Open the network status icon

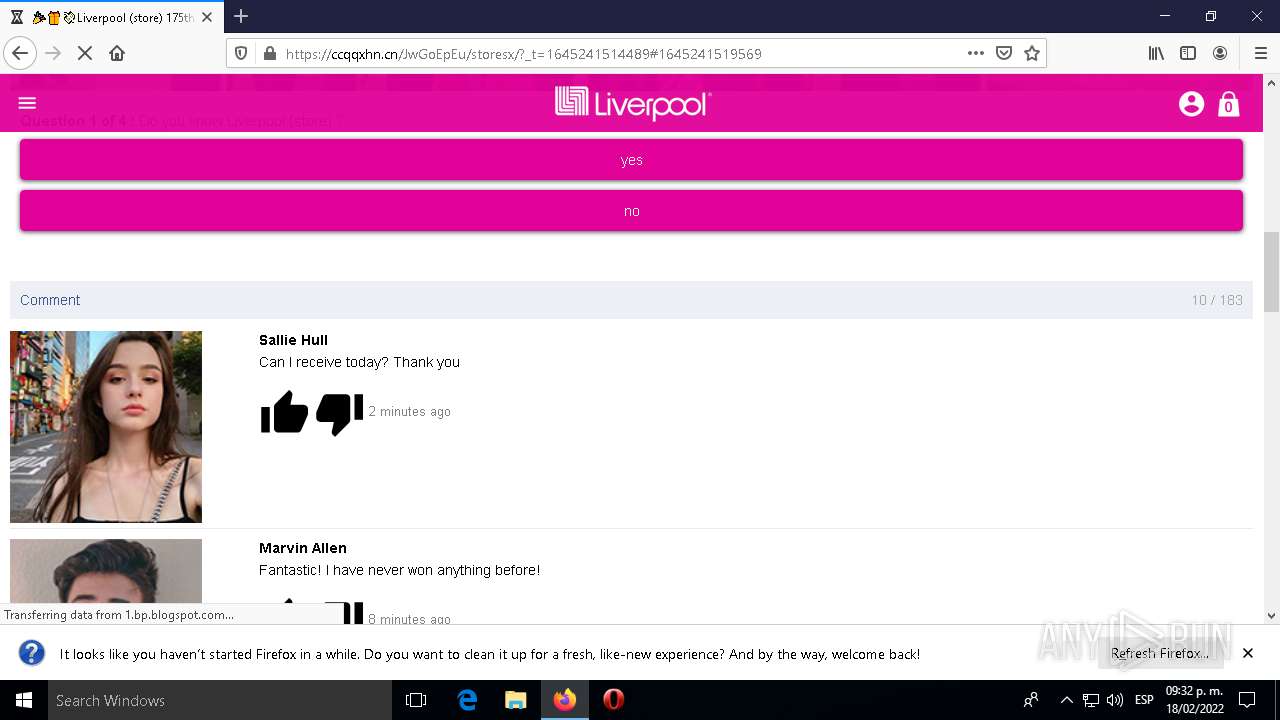[x=1091, y=700]
